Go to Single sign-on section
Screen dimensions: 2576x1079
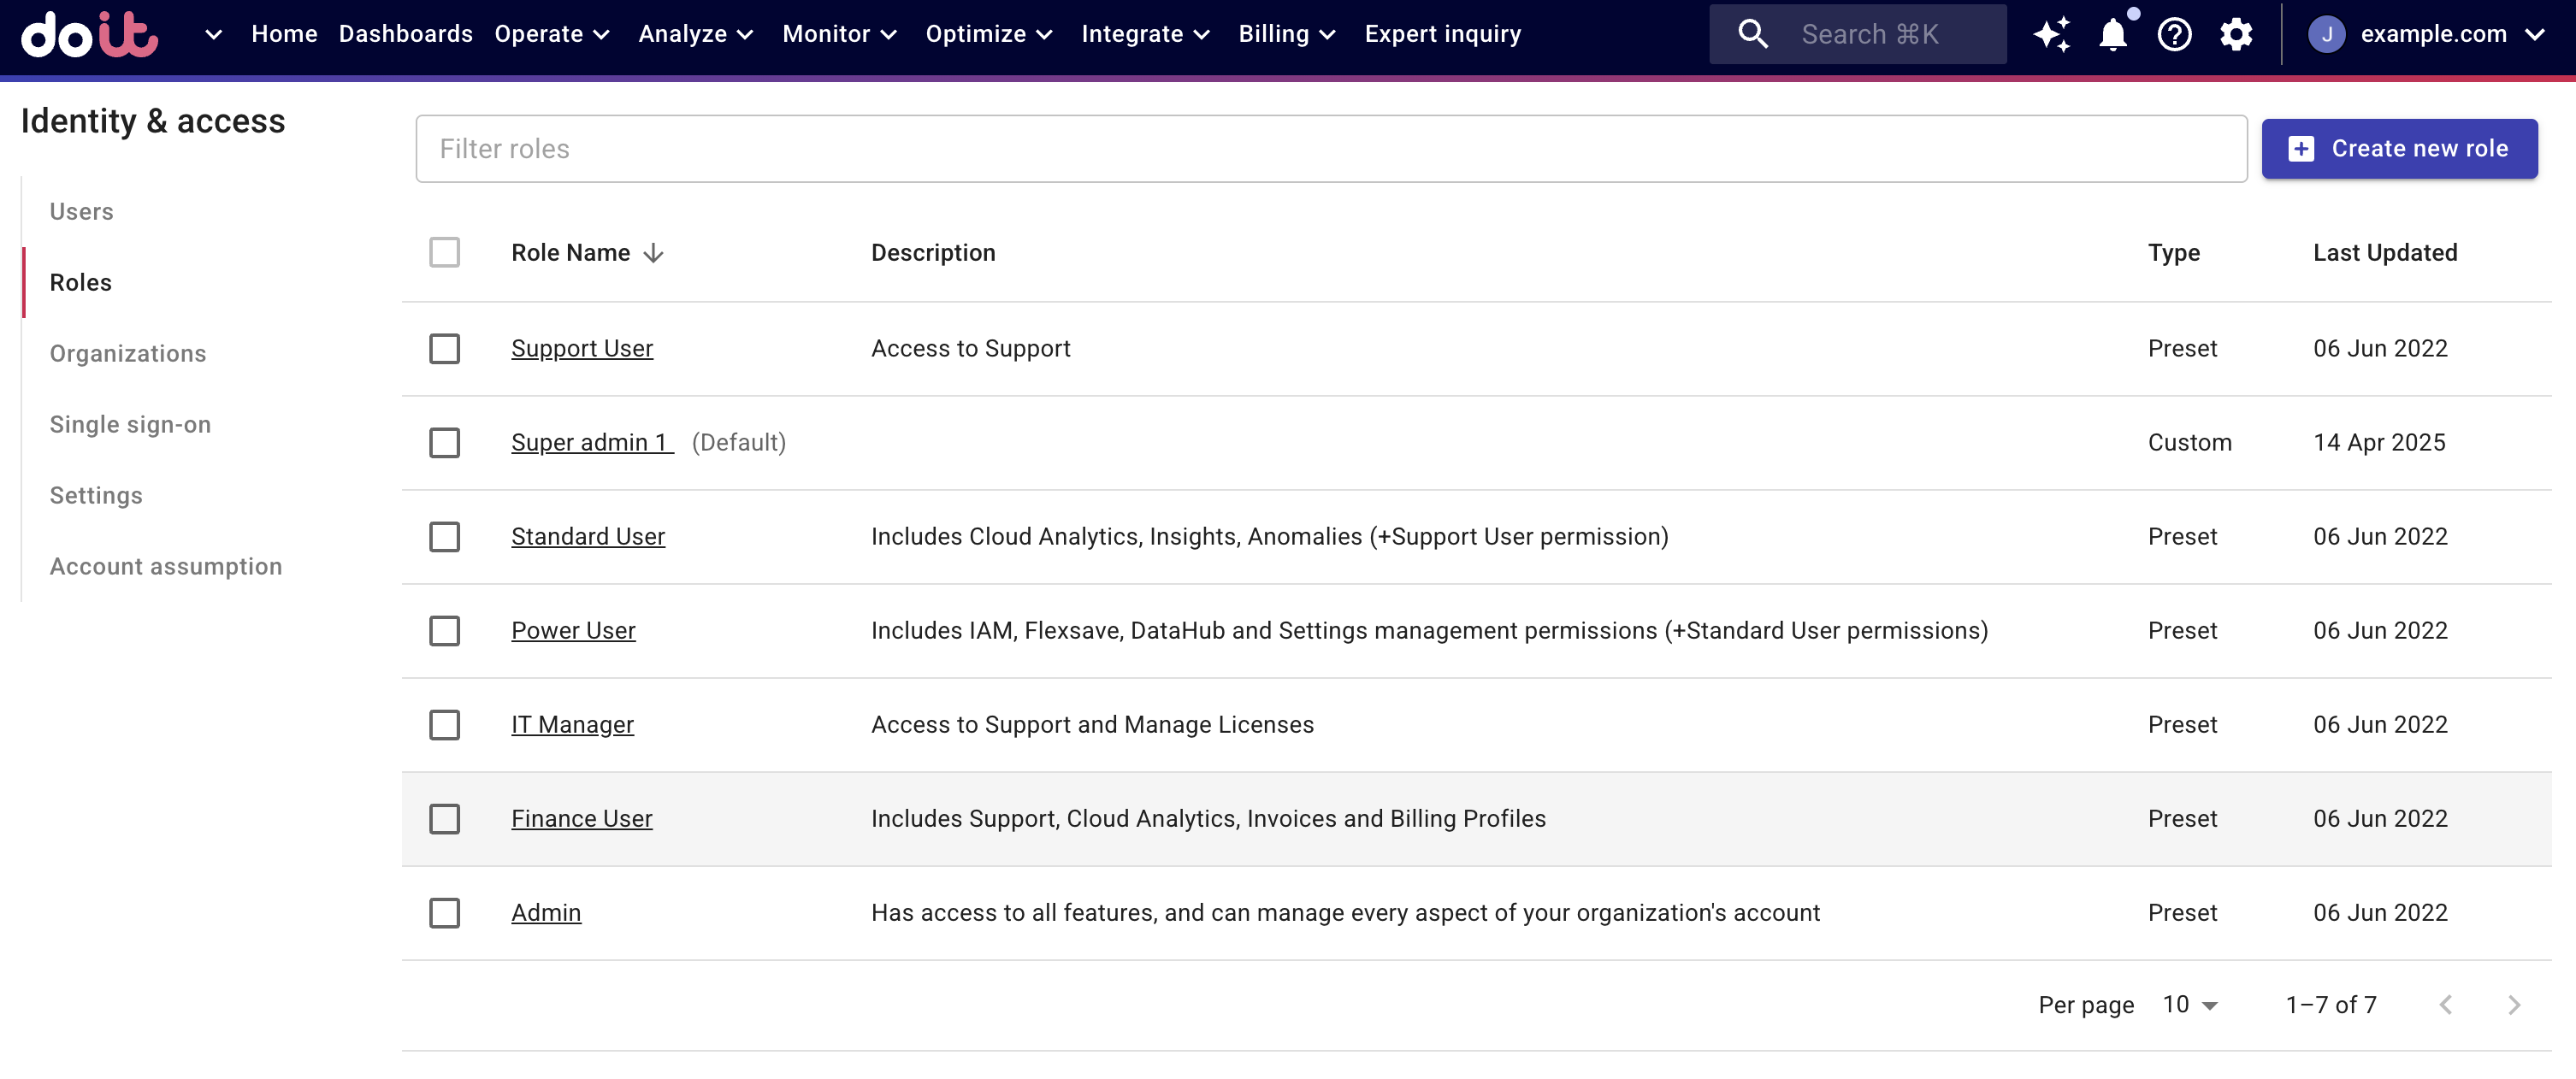(x=130, y=425)
